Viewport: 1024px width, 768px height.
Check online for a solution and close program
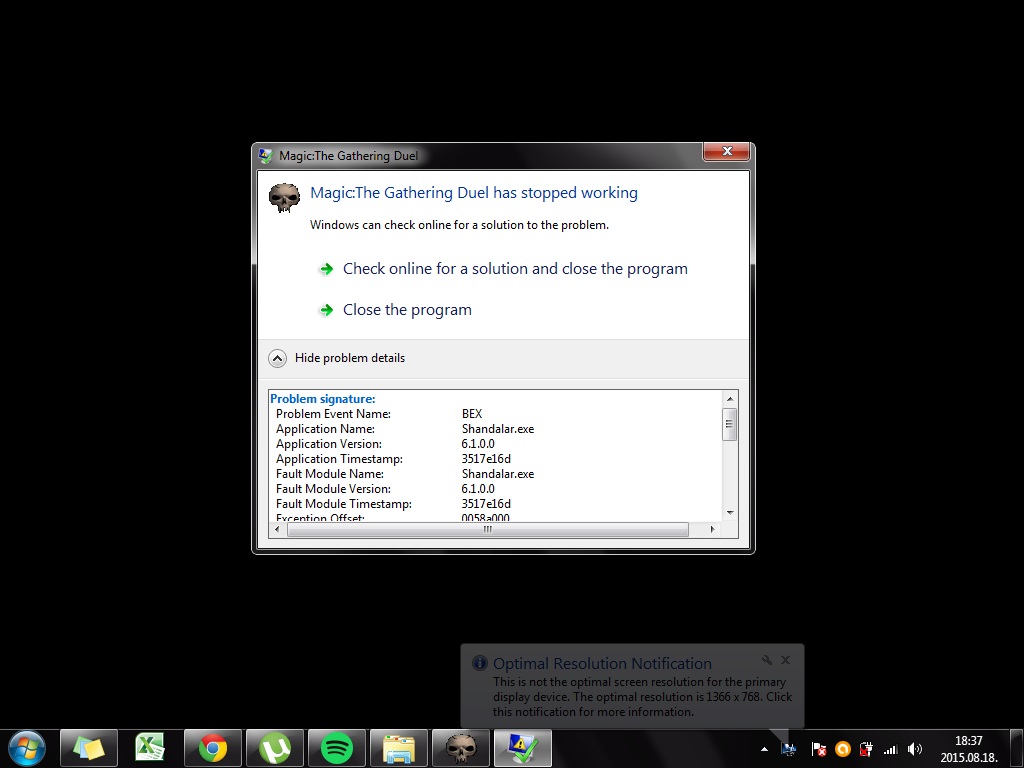[x=515, y=269]
